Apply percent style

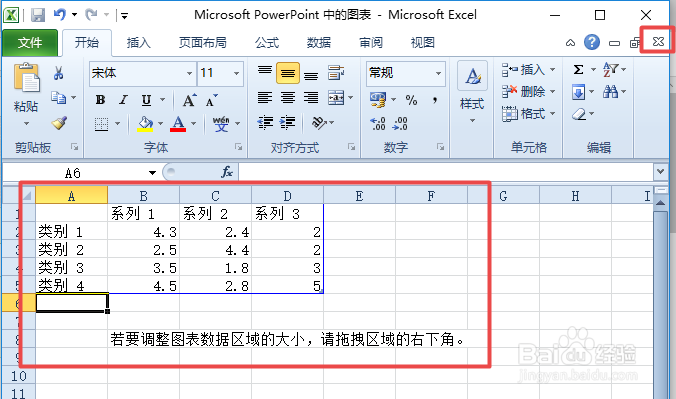tap(411, 100)
